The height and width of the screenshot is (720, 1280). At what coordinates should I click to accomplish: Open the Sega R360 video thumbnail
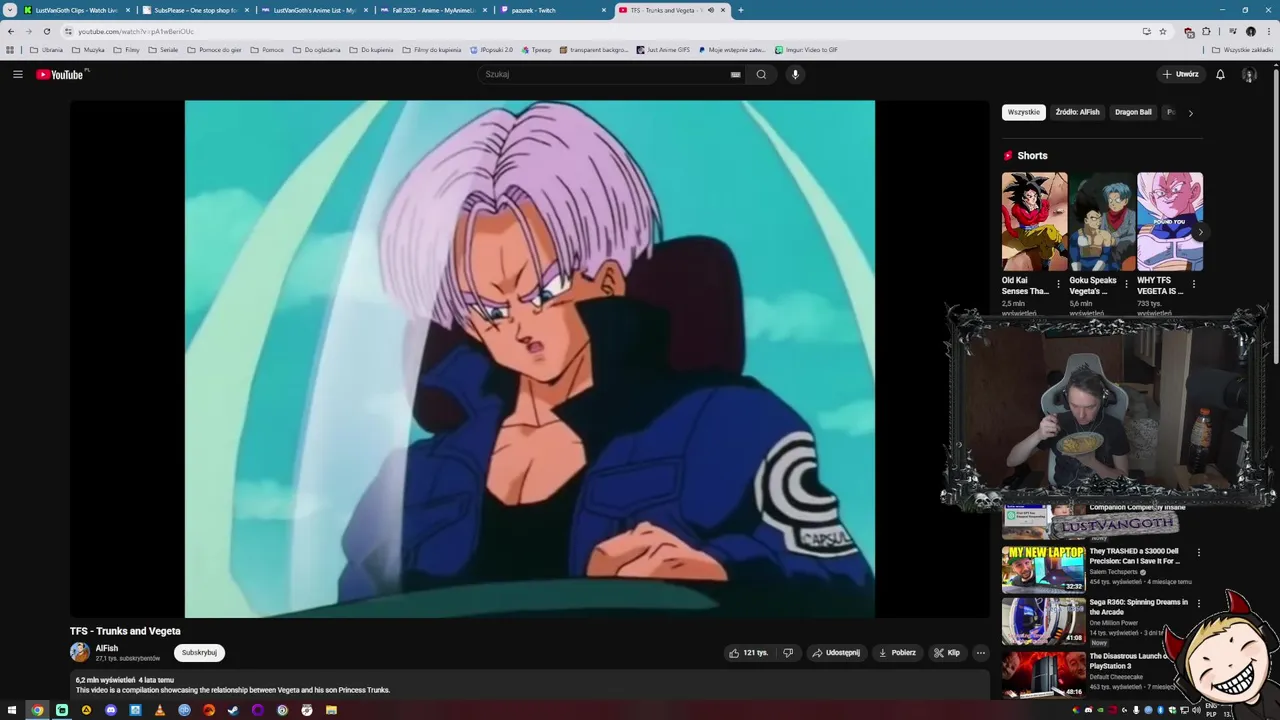[x=1043, y=621]
